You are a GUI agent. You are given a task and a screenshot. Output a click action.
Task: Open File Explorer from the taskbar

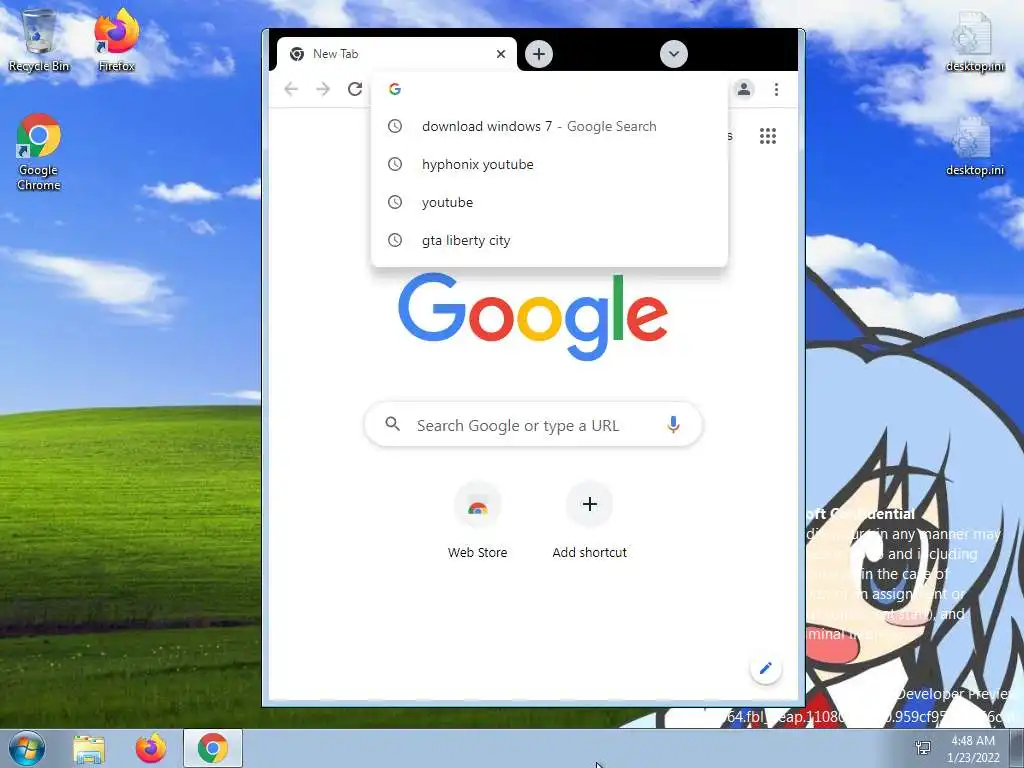click(89, 749)
